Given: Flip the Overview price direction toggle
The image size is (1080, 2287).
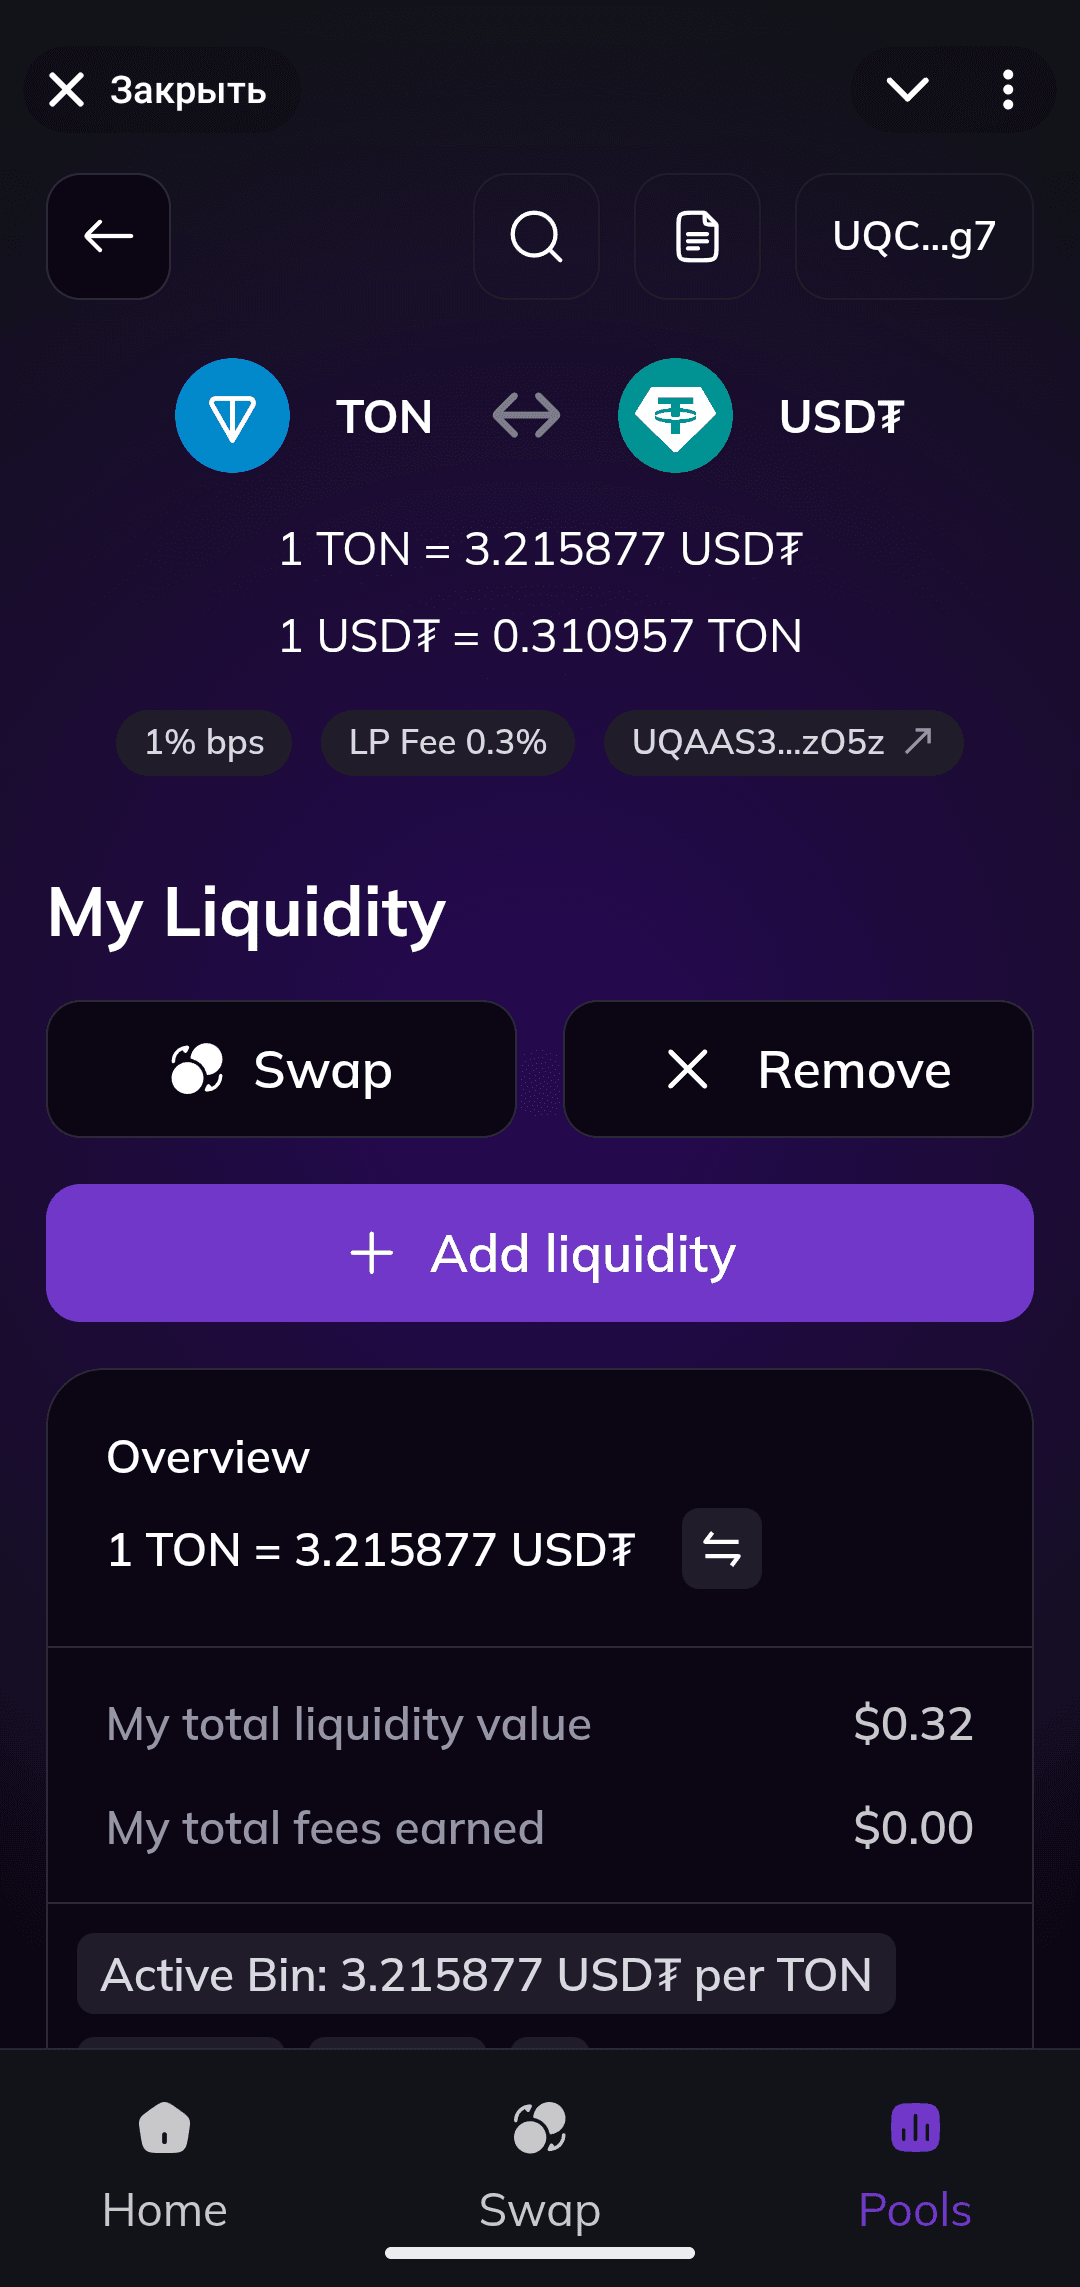Looking at the screenshot, I should [x=721, y=1548].
